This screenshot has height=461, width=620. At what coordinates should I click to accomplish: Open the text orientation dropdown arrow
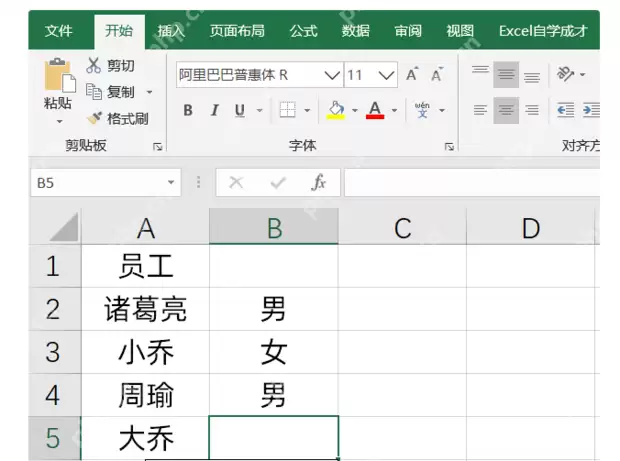582,74
